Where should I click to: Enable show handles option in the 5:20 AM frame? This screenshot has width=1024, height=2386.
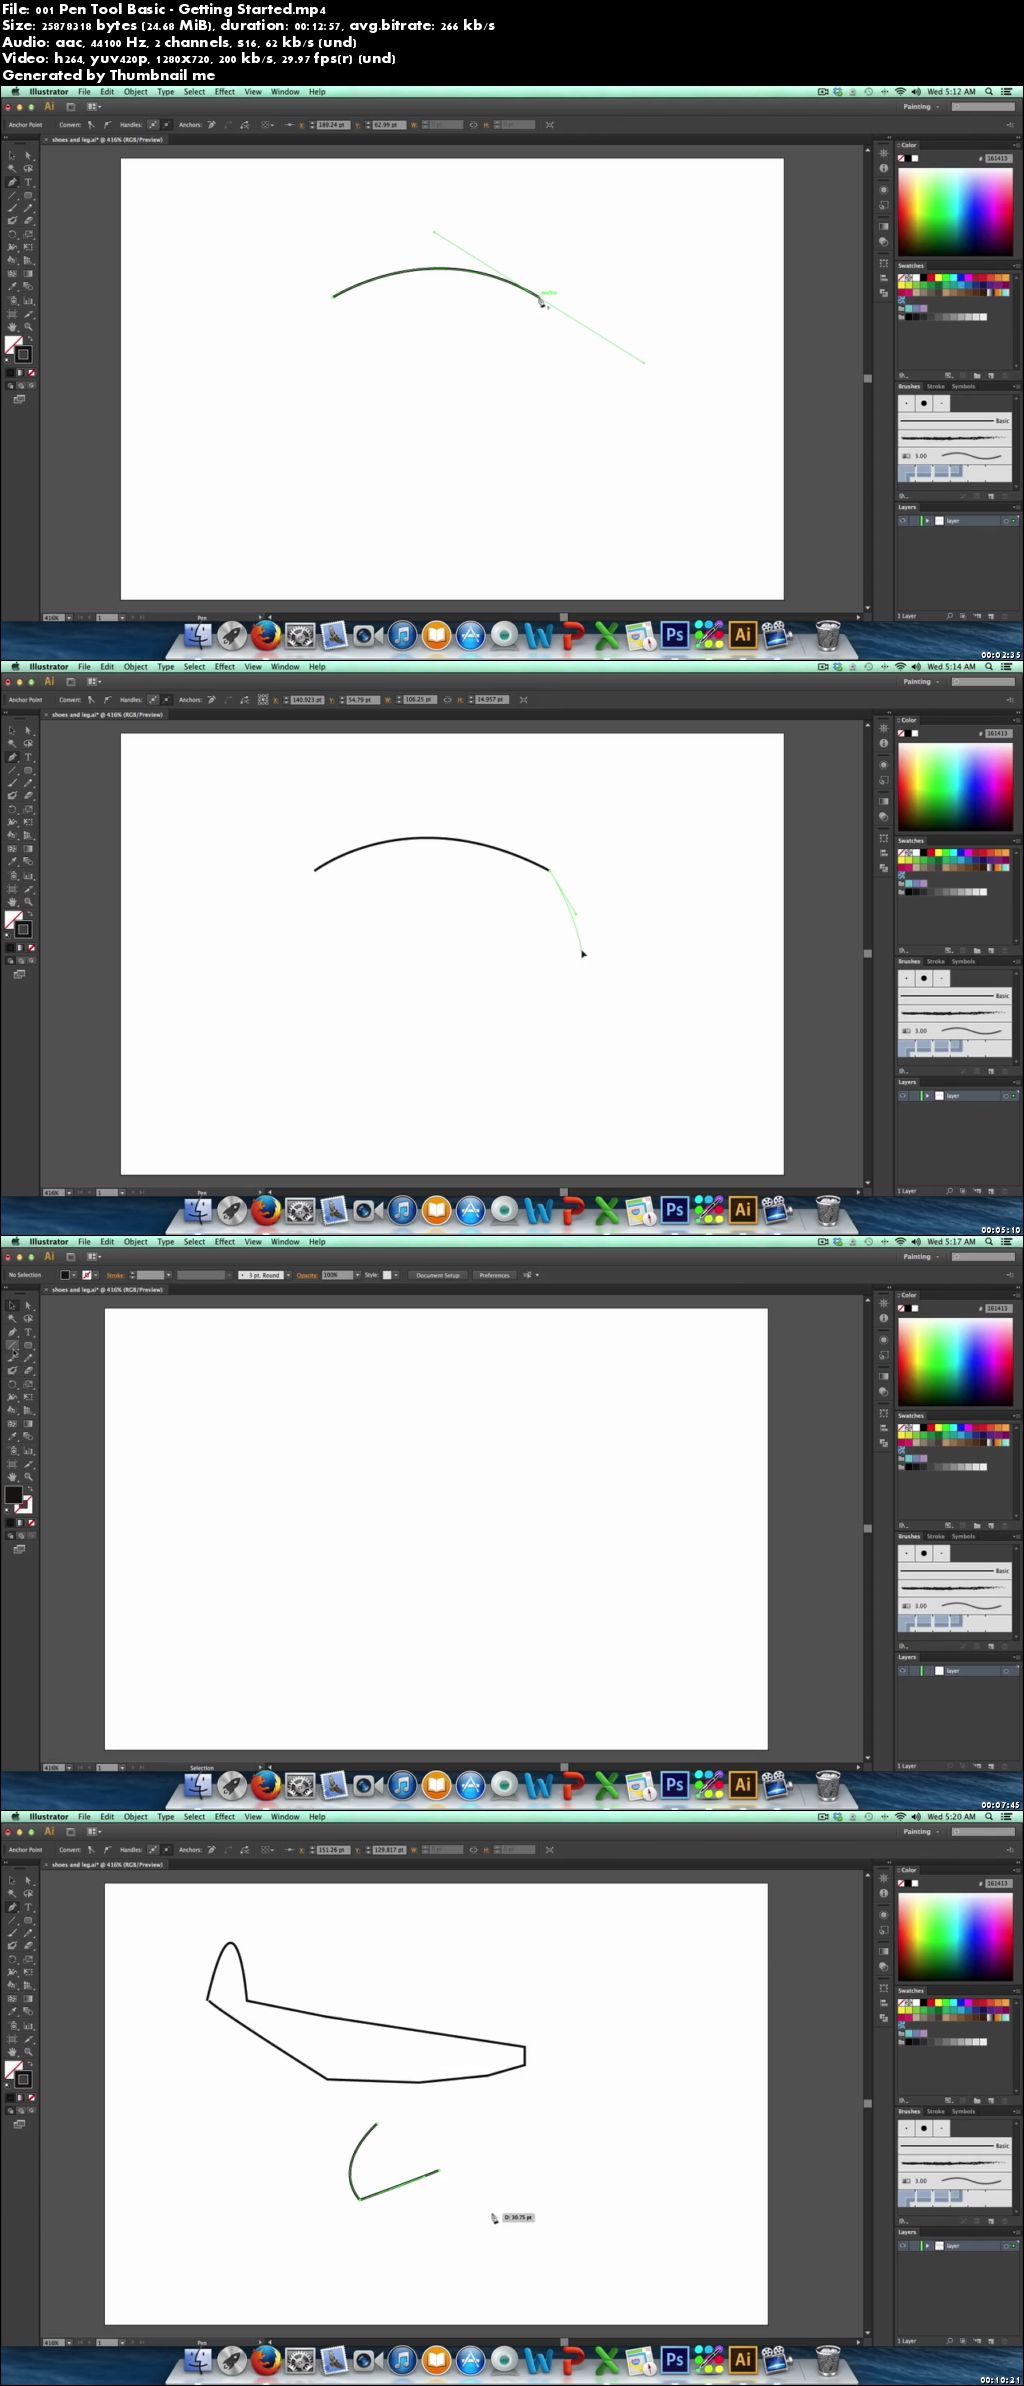pos(153,1850)
